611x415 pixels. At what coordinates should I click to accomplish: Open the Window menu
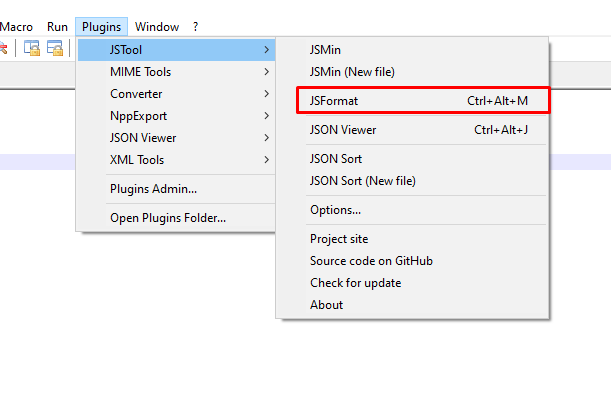pos(157,27)
